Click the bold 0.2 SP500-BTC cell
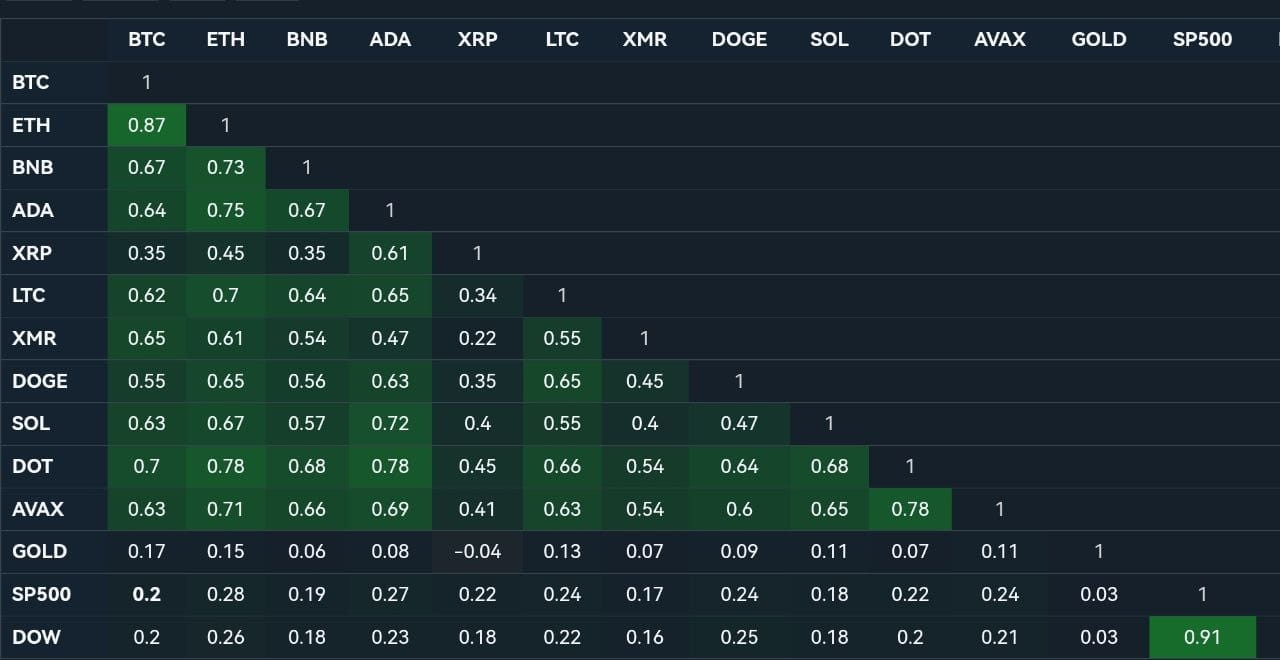1280x660 pixels. [146, 594]
